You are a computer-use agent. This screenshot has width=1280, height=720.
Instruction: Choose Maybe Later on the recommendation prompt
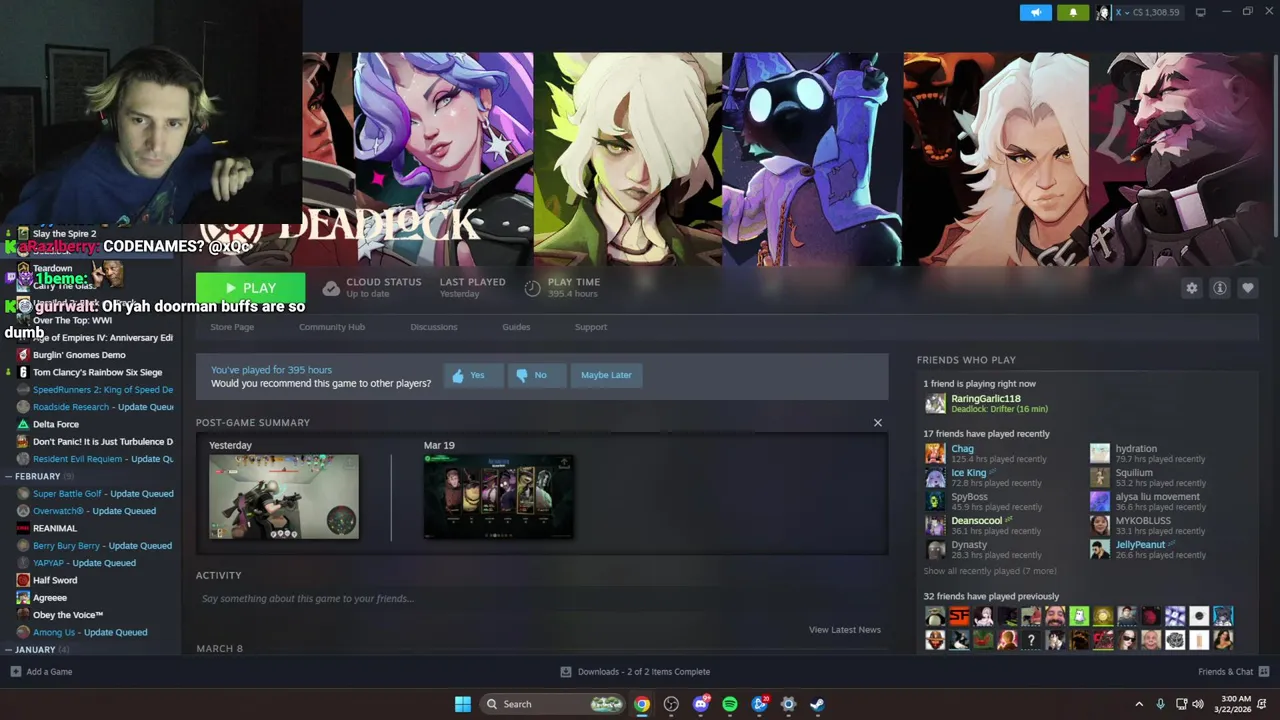click(x=606, y=375)
